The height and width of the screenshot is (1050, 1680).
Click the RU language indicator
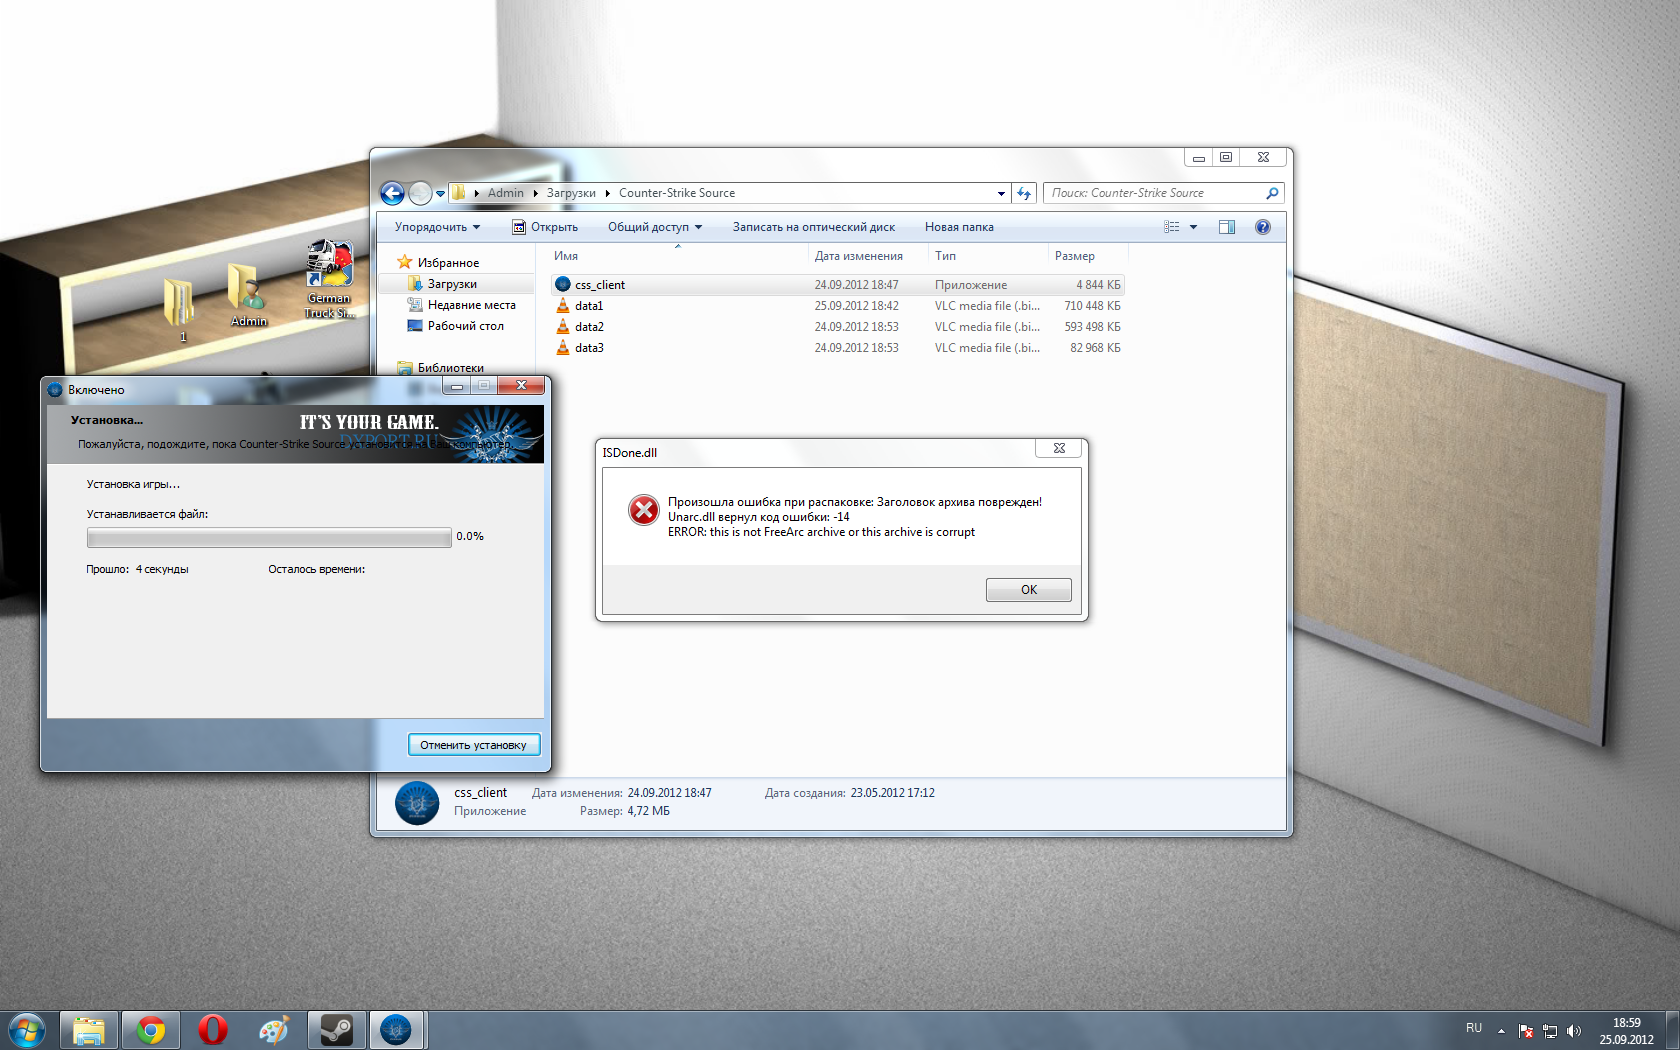tap(1474, 1028)
